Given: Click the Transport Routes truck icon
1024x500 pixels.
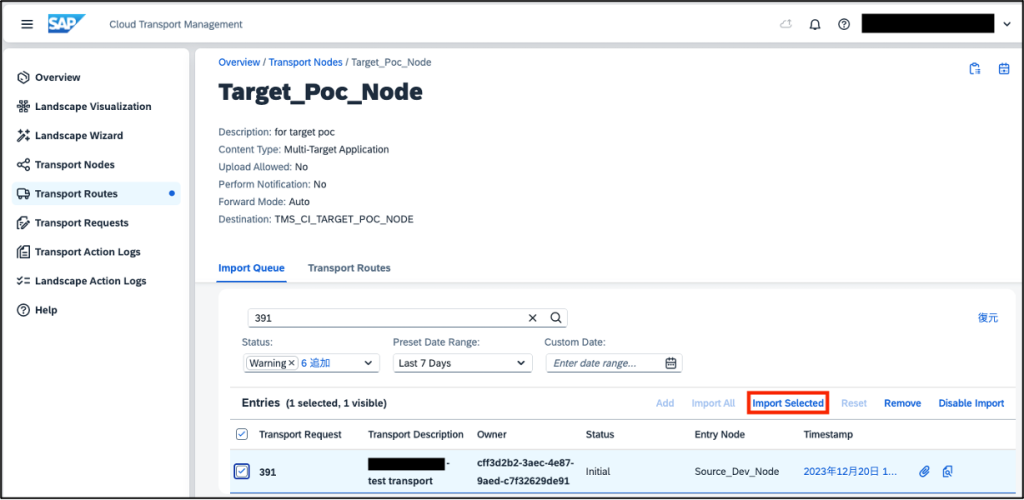Looking at the screenshot, I should point(24,194).
